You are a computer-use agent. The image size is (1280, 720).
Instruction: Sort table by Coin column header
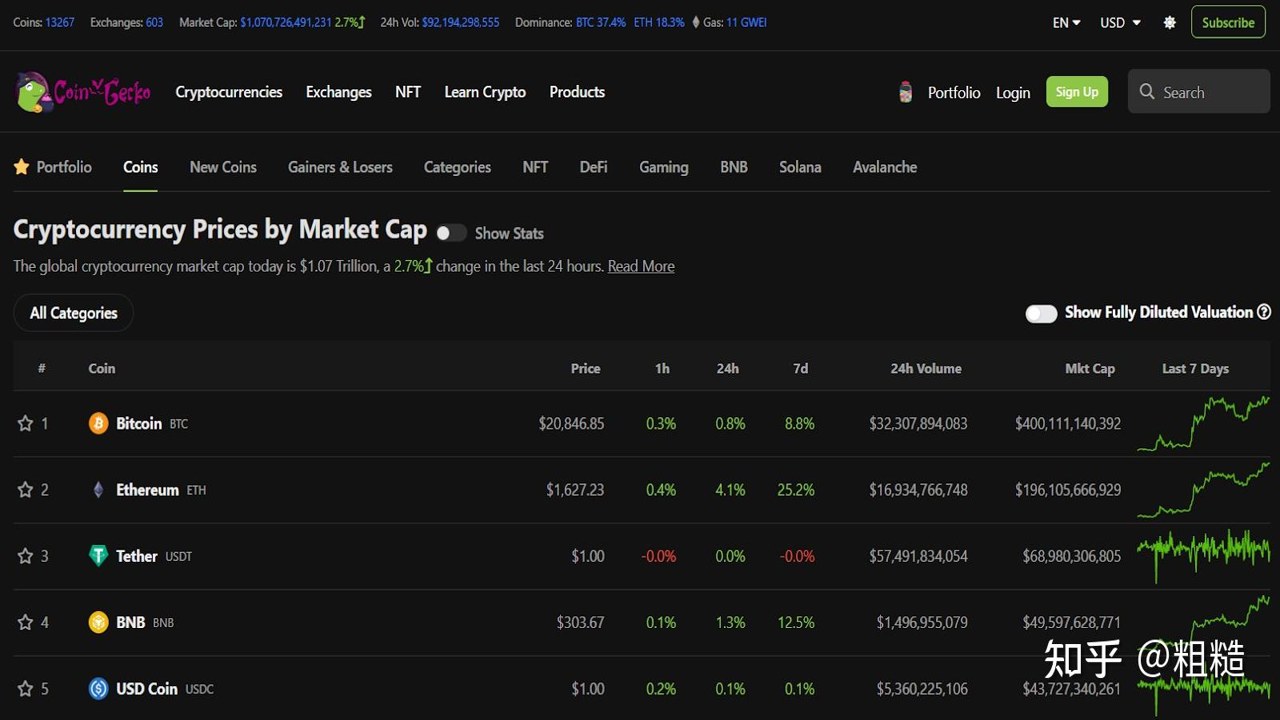coord(102,369)
